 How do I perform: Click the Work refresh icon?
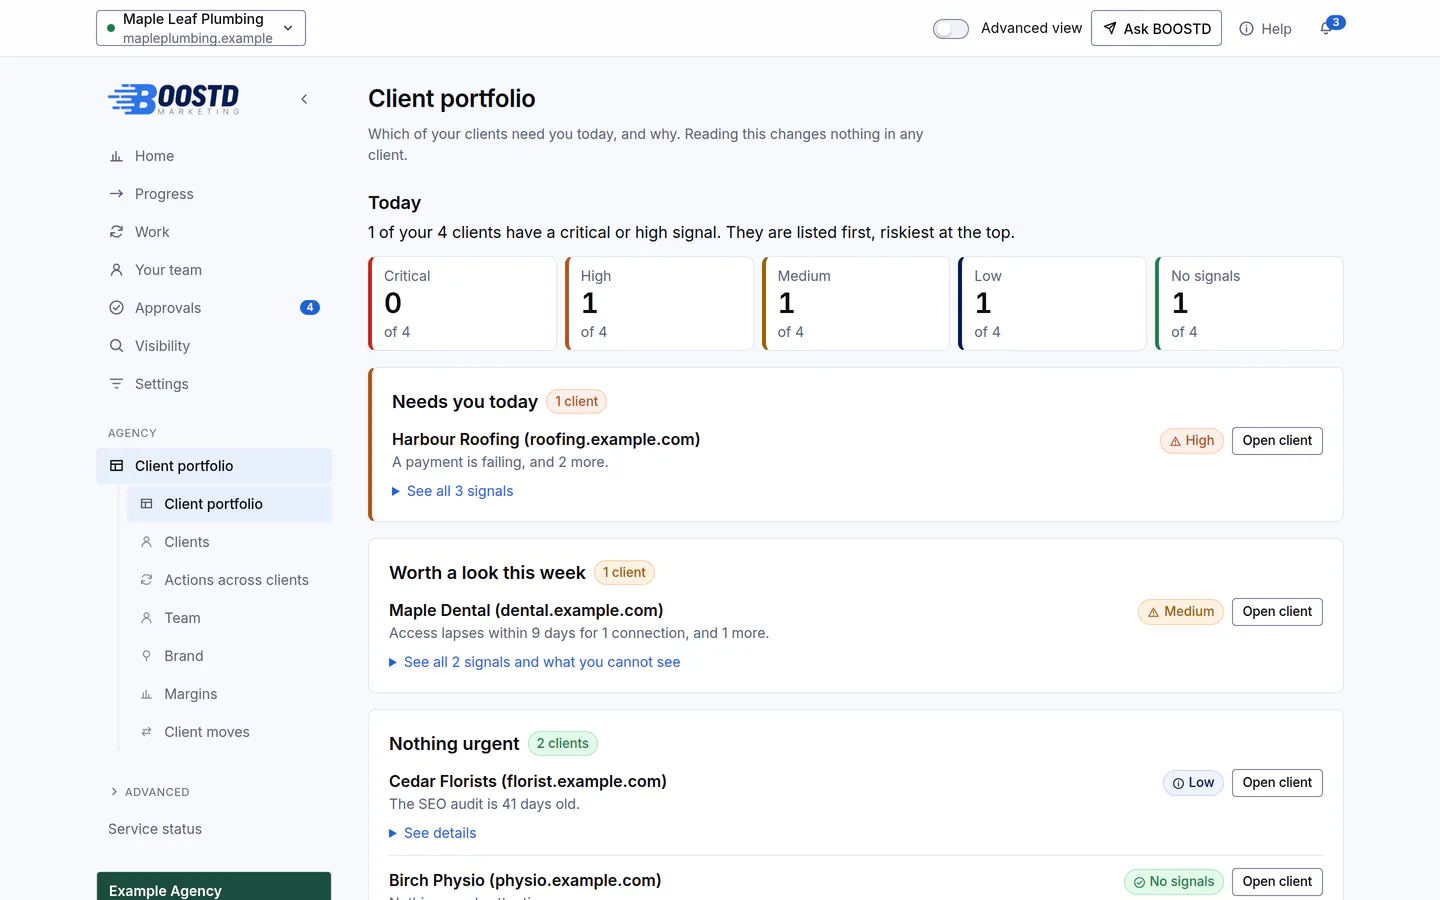116,232
